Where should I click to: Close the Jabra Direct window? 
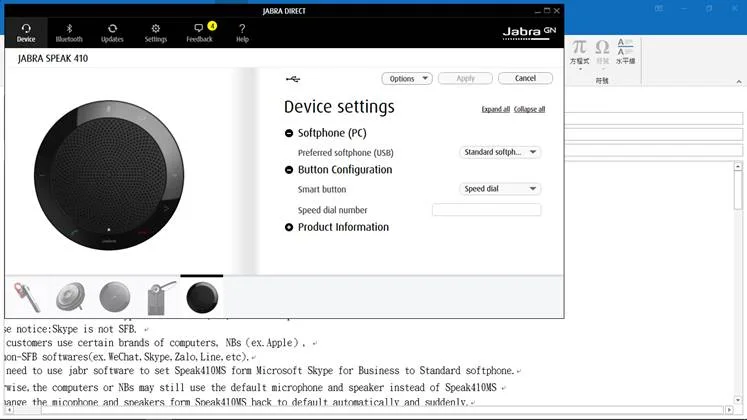coord(556,10)
